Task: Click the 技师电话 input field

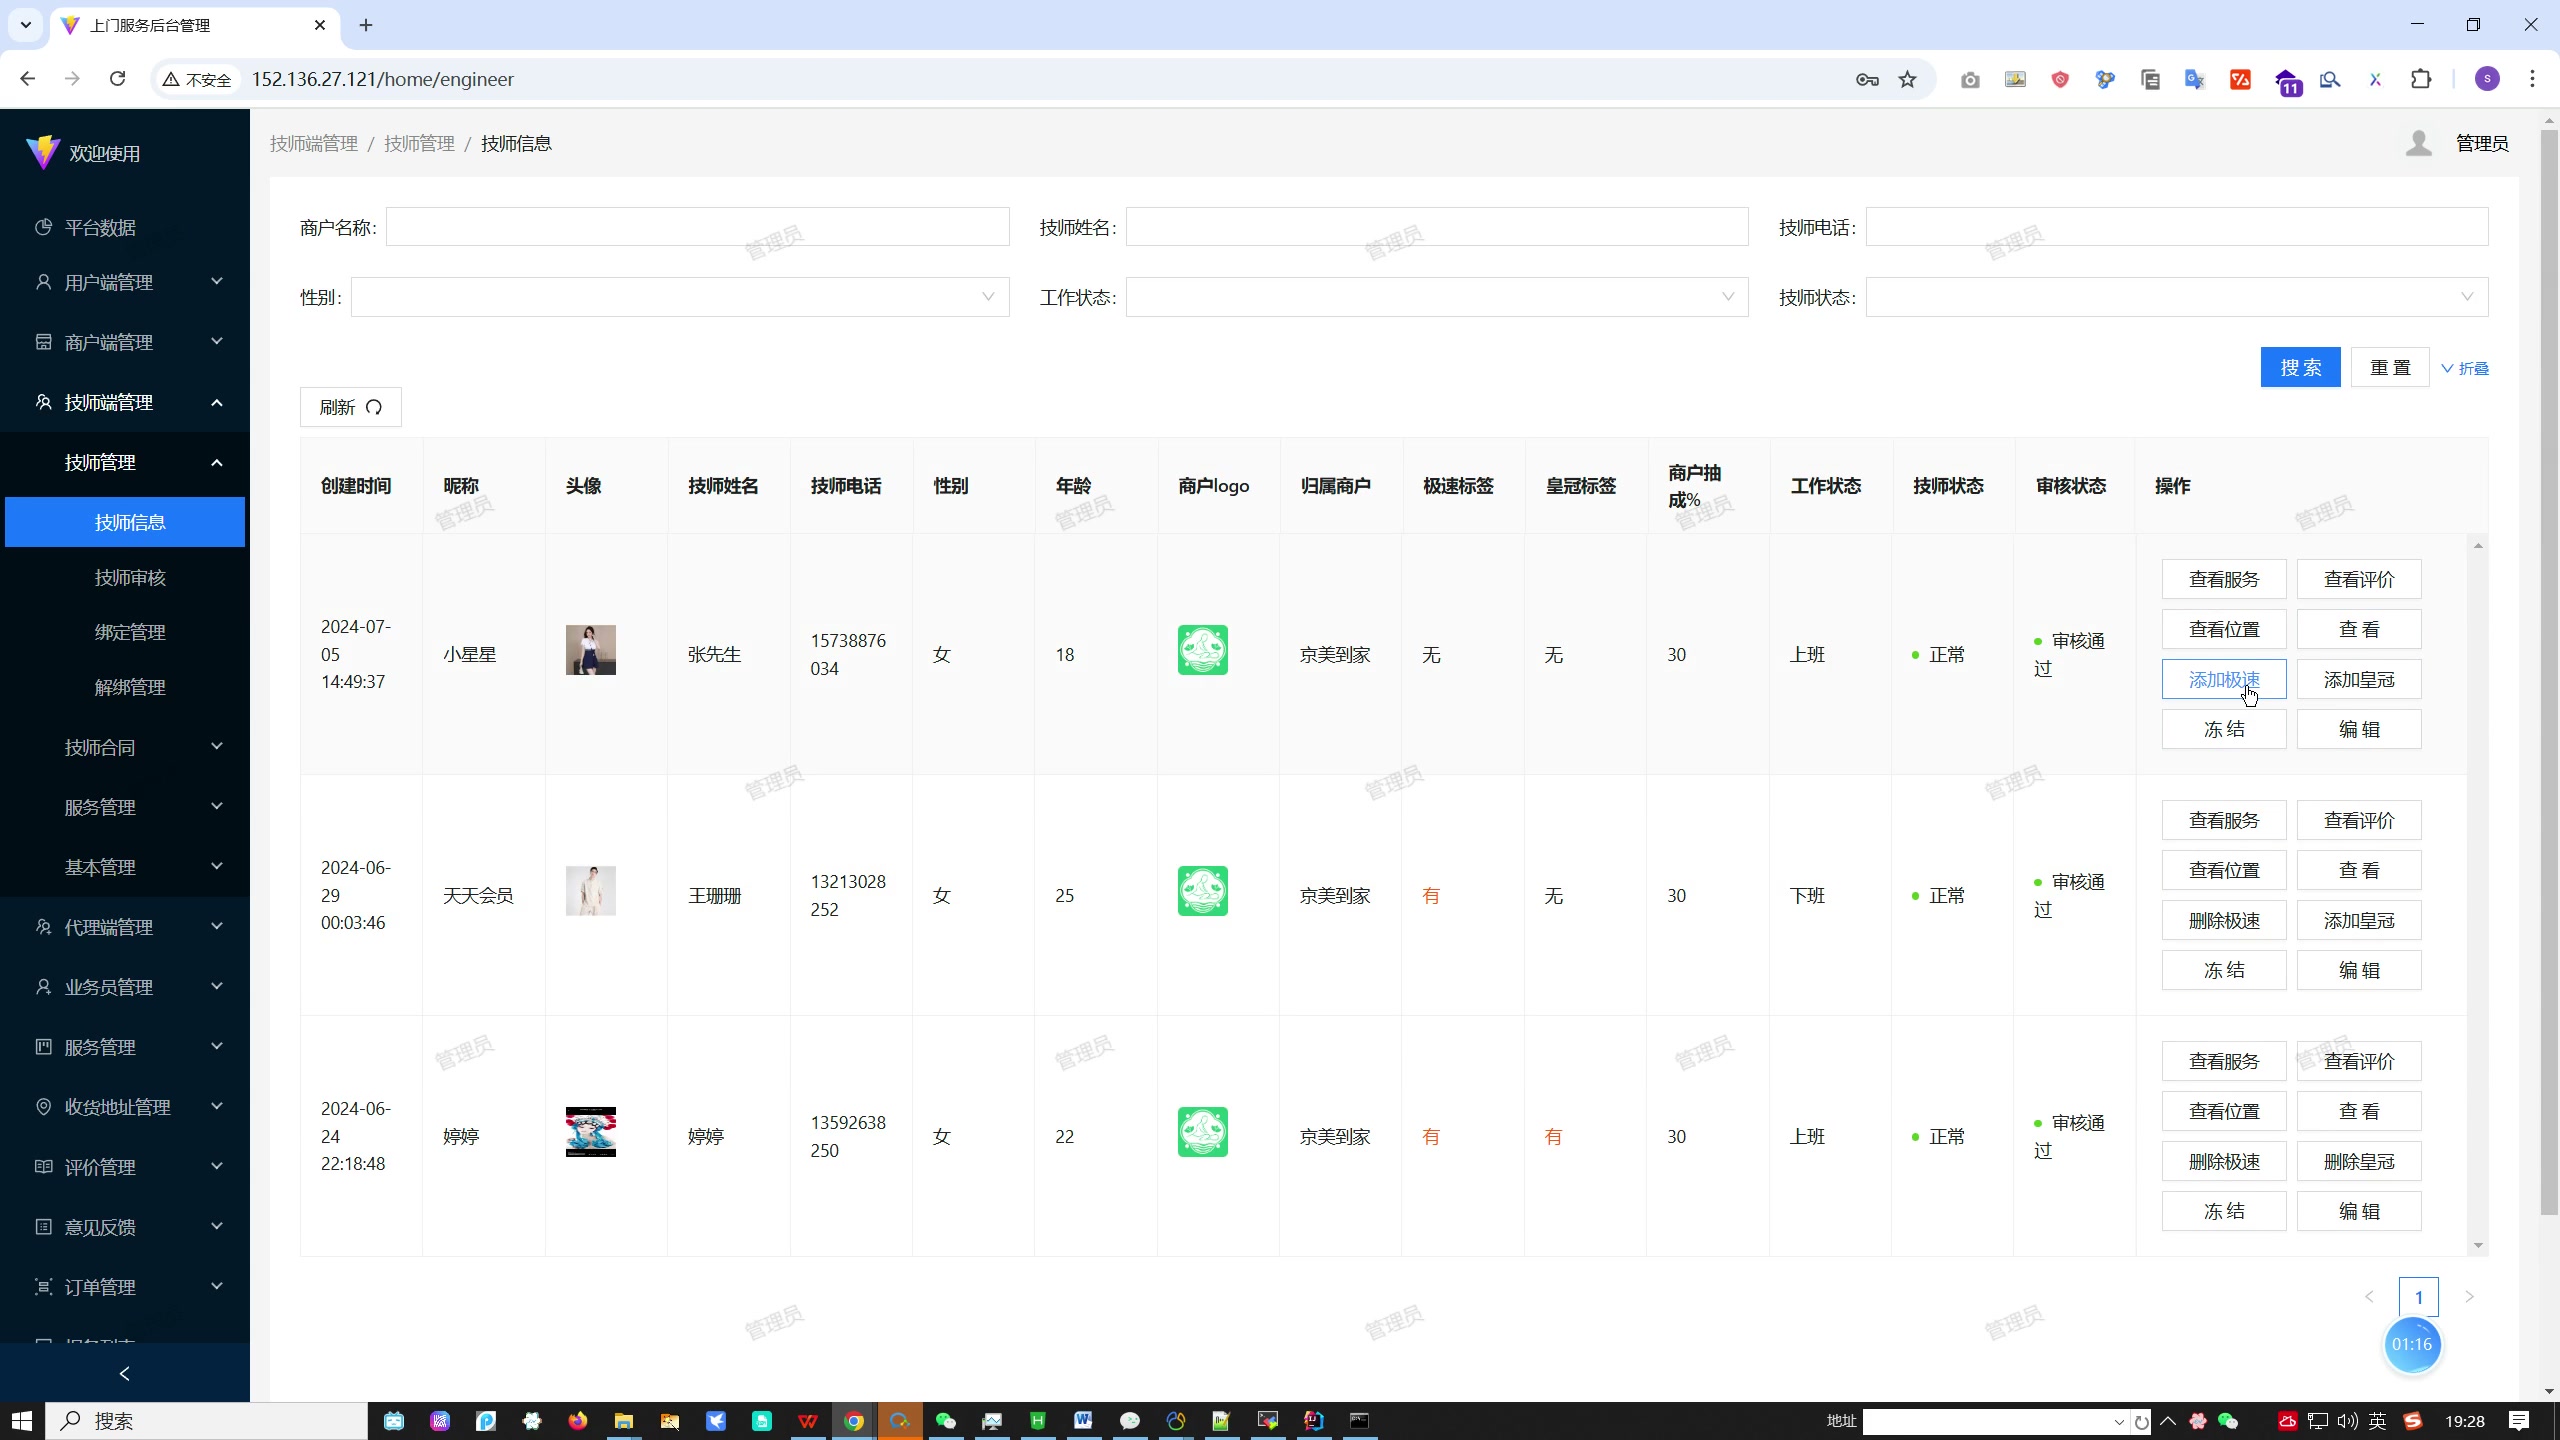Action: 2177,227
